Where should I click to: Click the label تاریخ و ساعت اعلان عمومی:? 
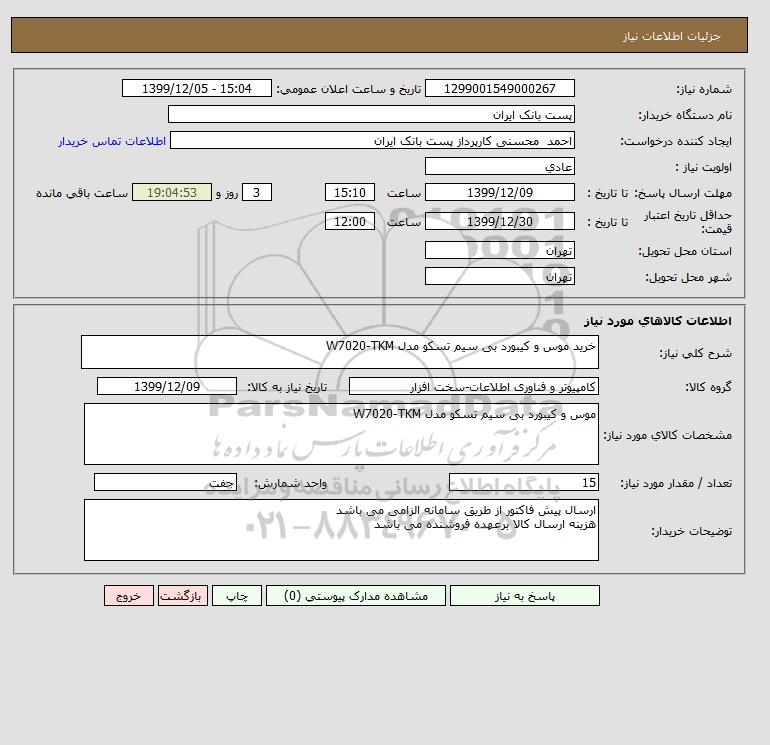click(x=349, y=89)
